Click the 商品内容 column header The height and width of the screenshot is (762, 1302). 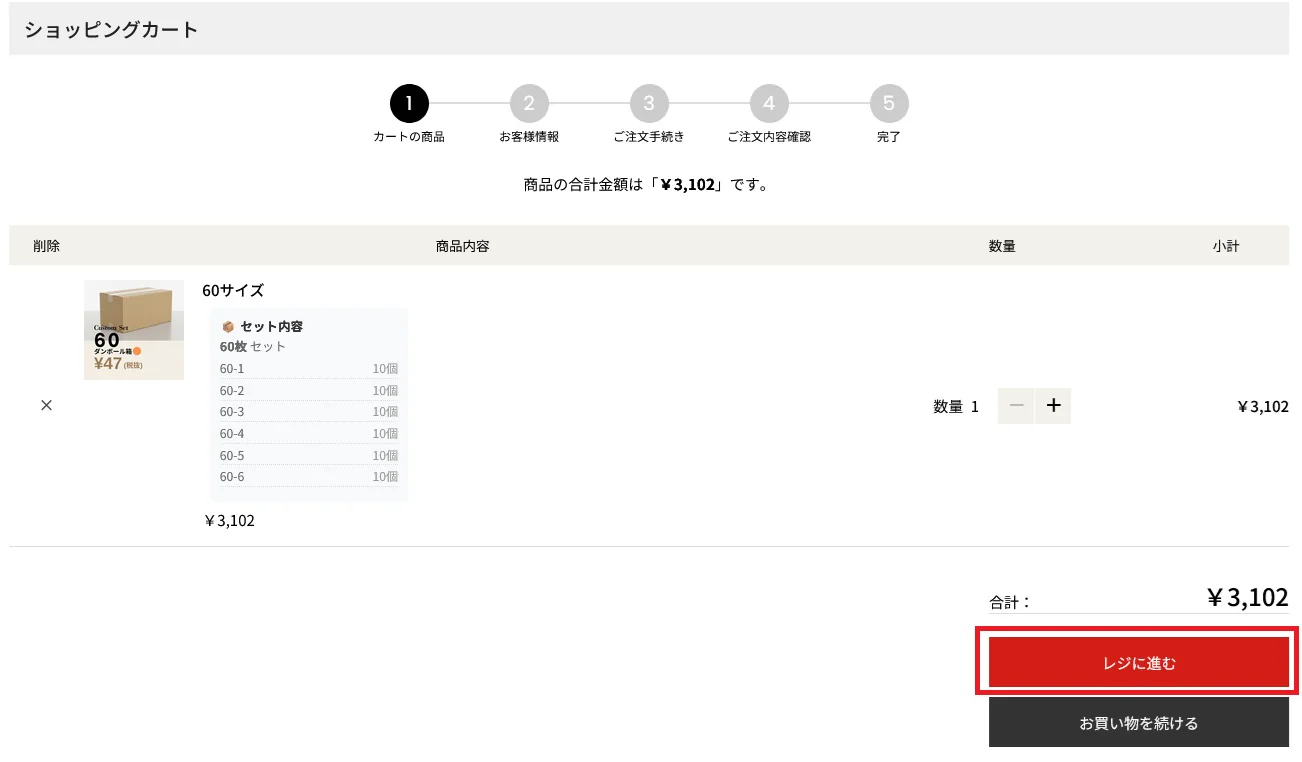(x=463, y=246)
